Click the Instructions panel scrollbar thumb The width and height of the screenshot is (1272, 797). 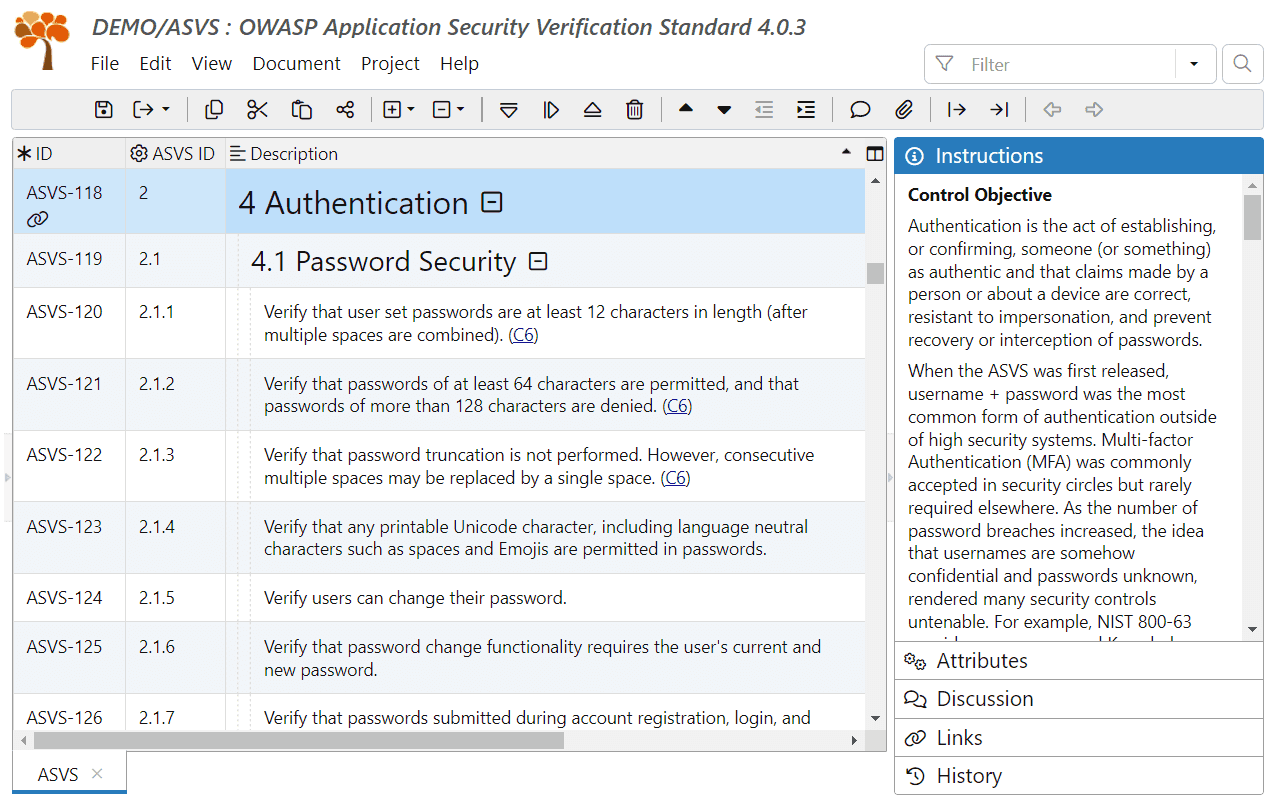pos(1253,218)
